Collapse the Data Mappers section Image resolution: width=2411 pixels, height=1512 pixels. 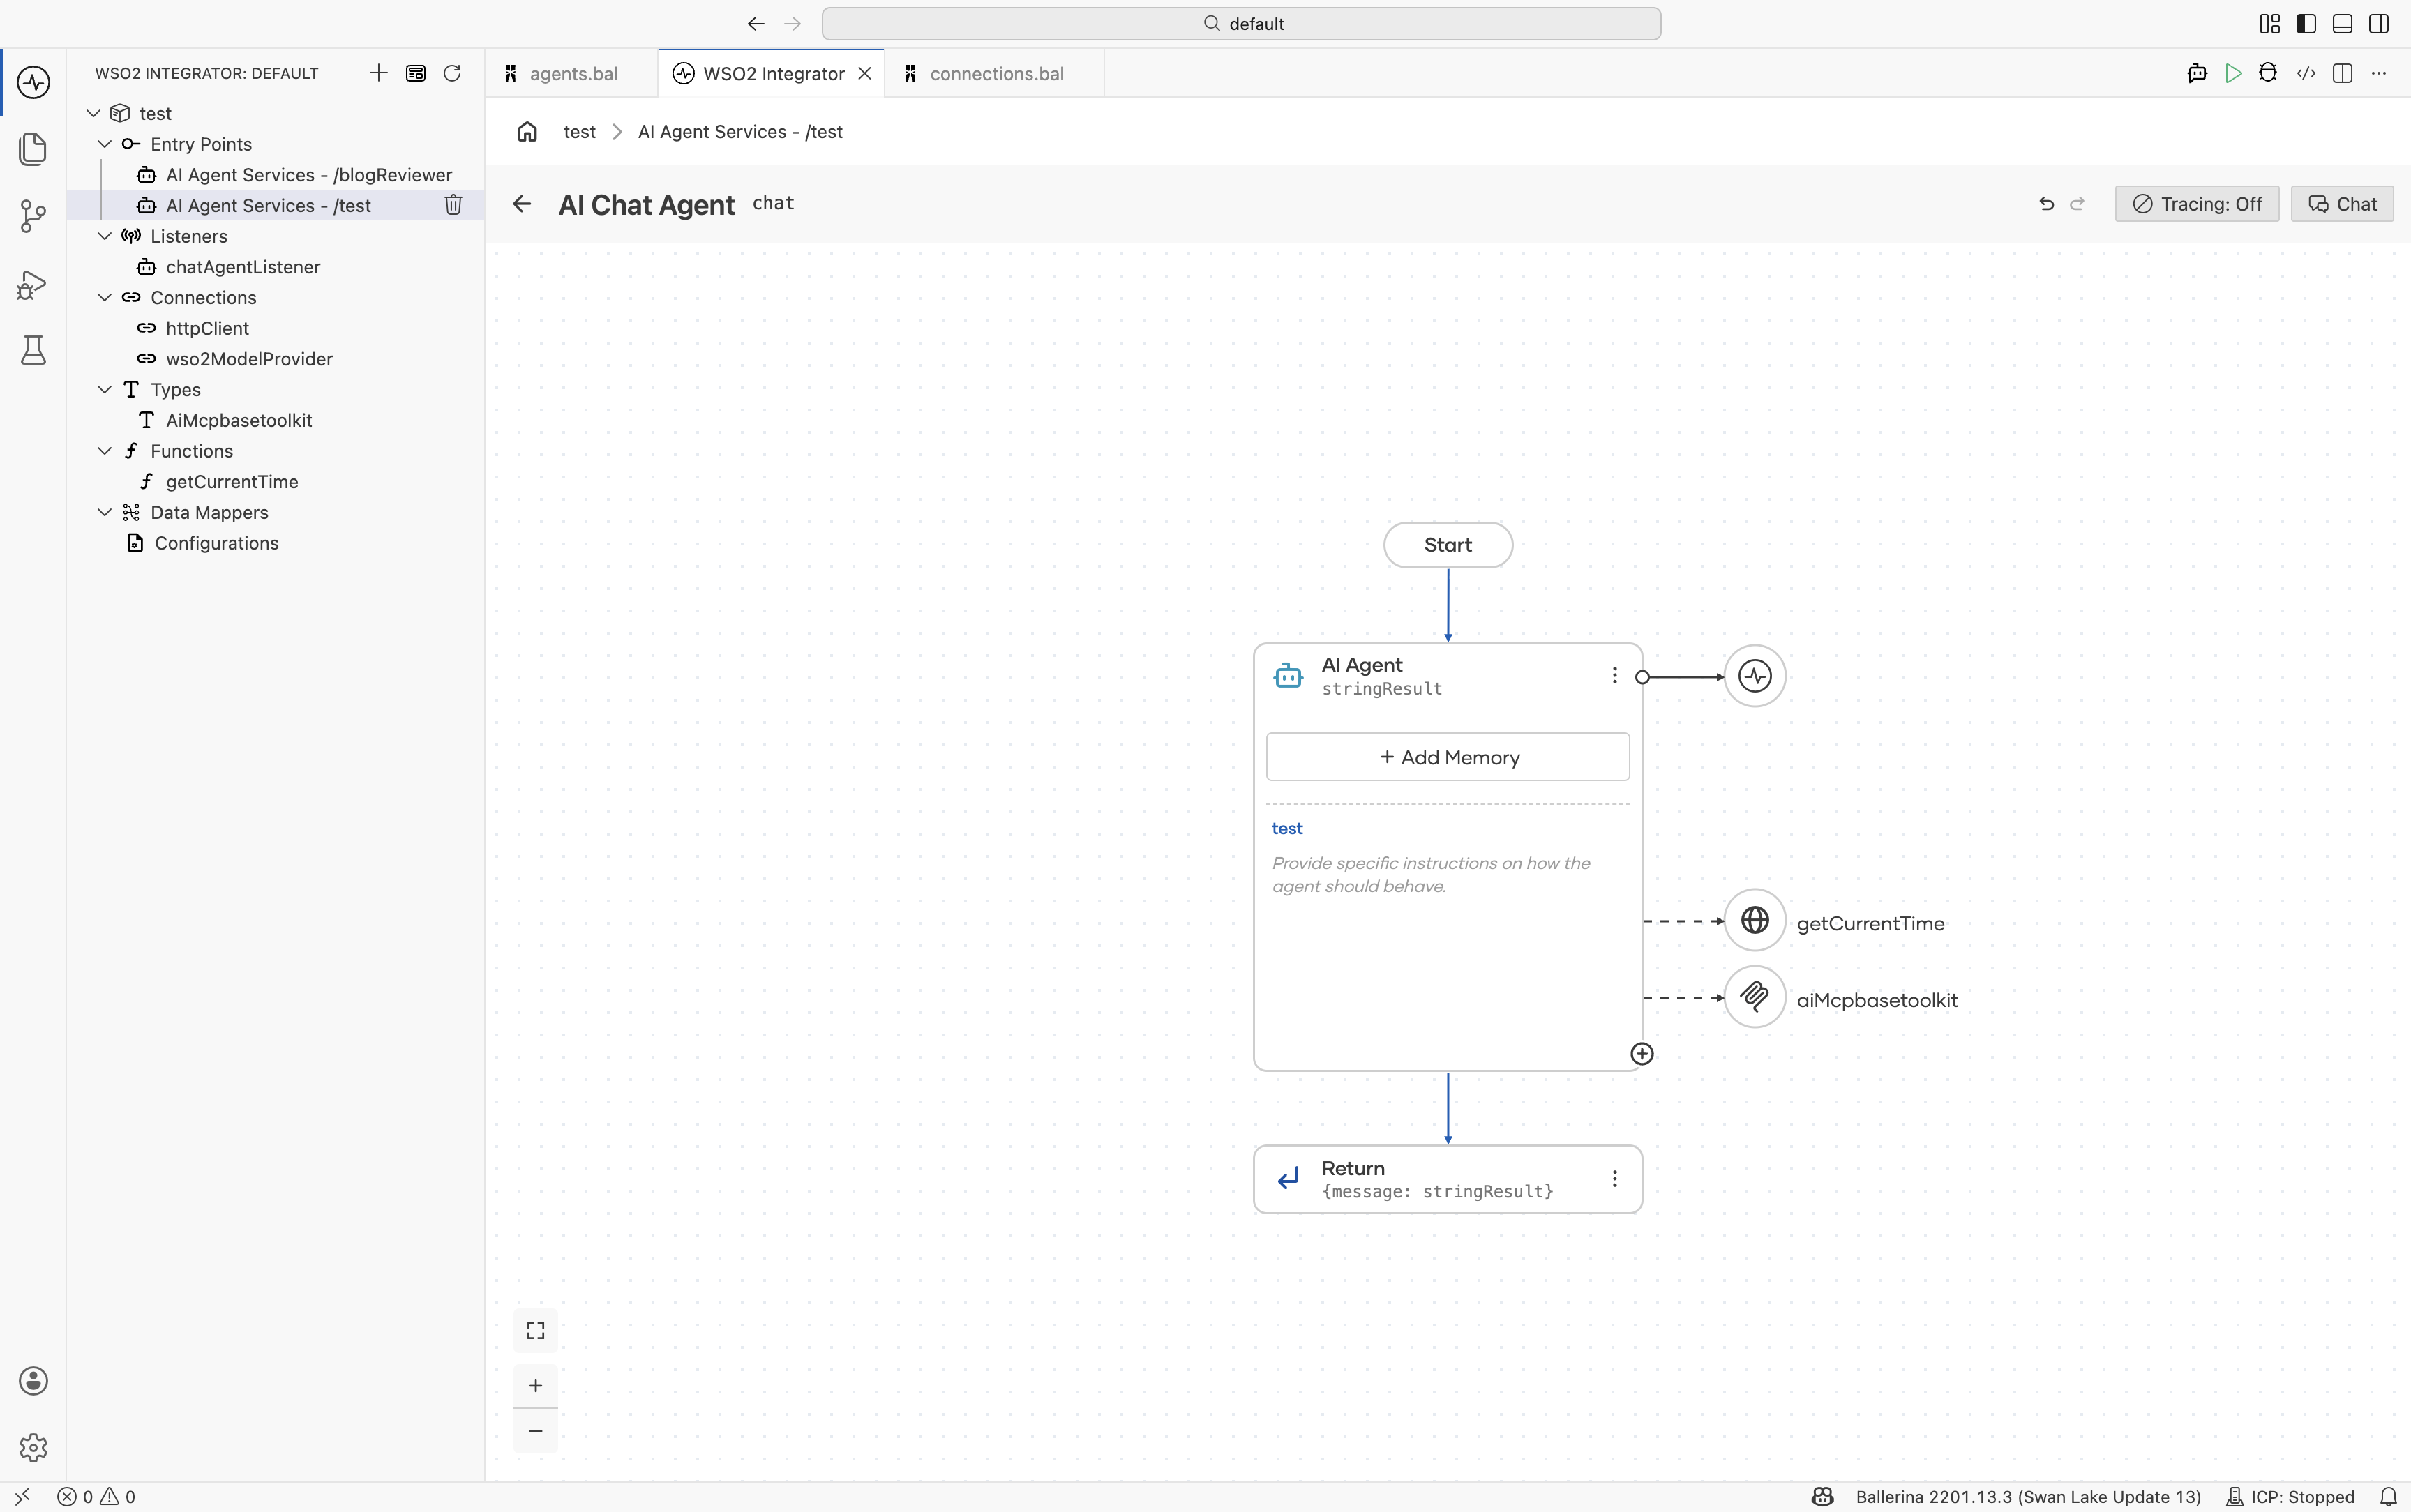(x=104, y=512)
